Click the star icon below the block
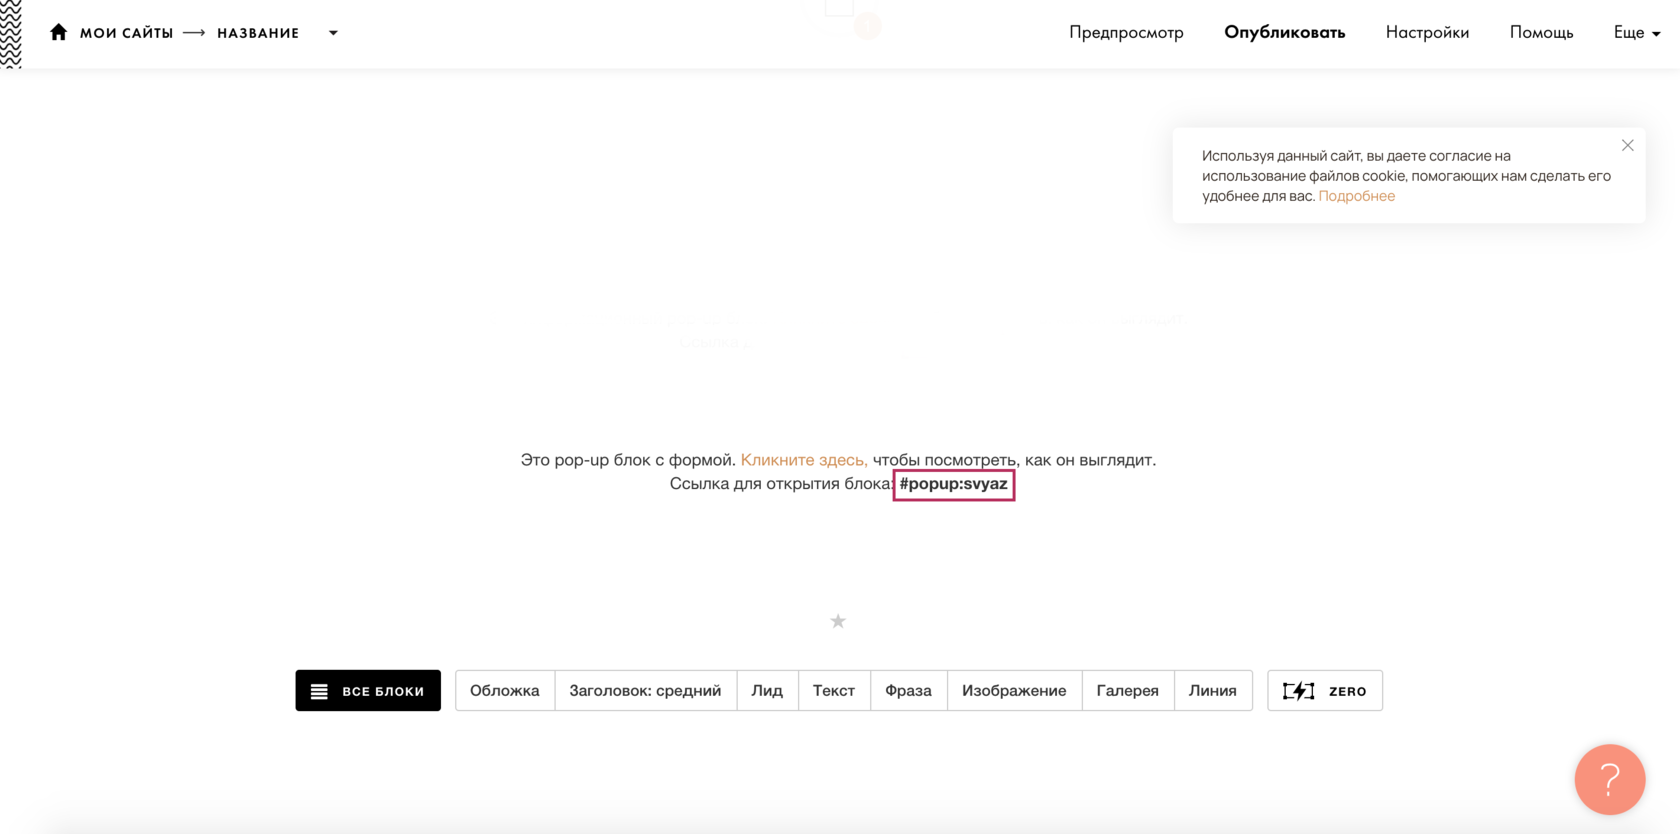The height and width of the screenshot is (834, 1680). point(838,621)
